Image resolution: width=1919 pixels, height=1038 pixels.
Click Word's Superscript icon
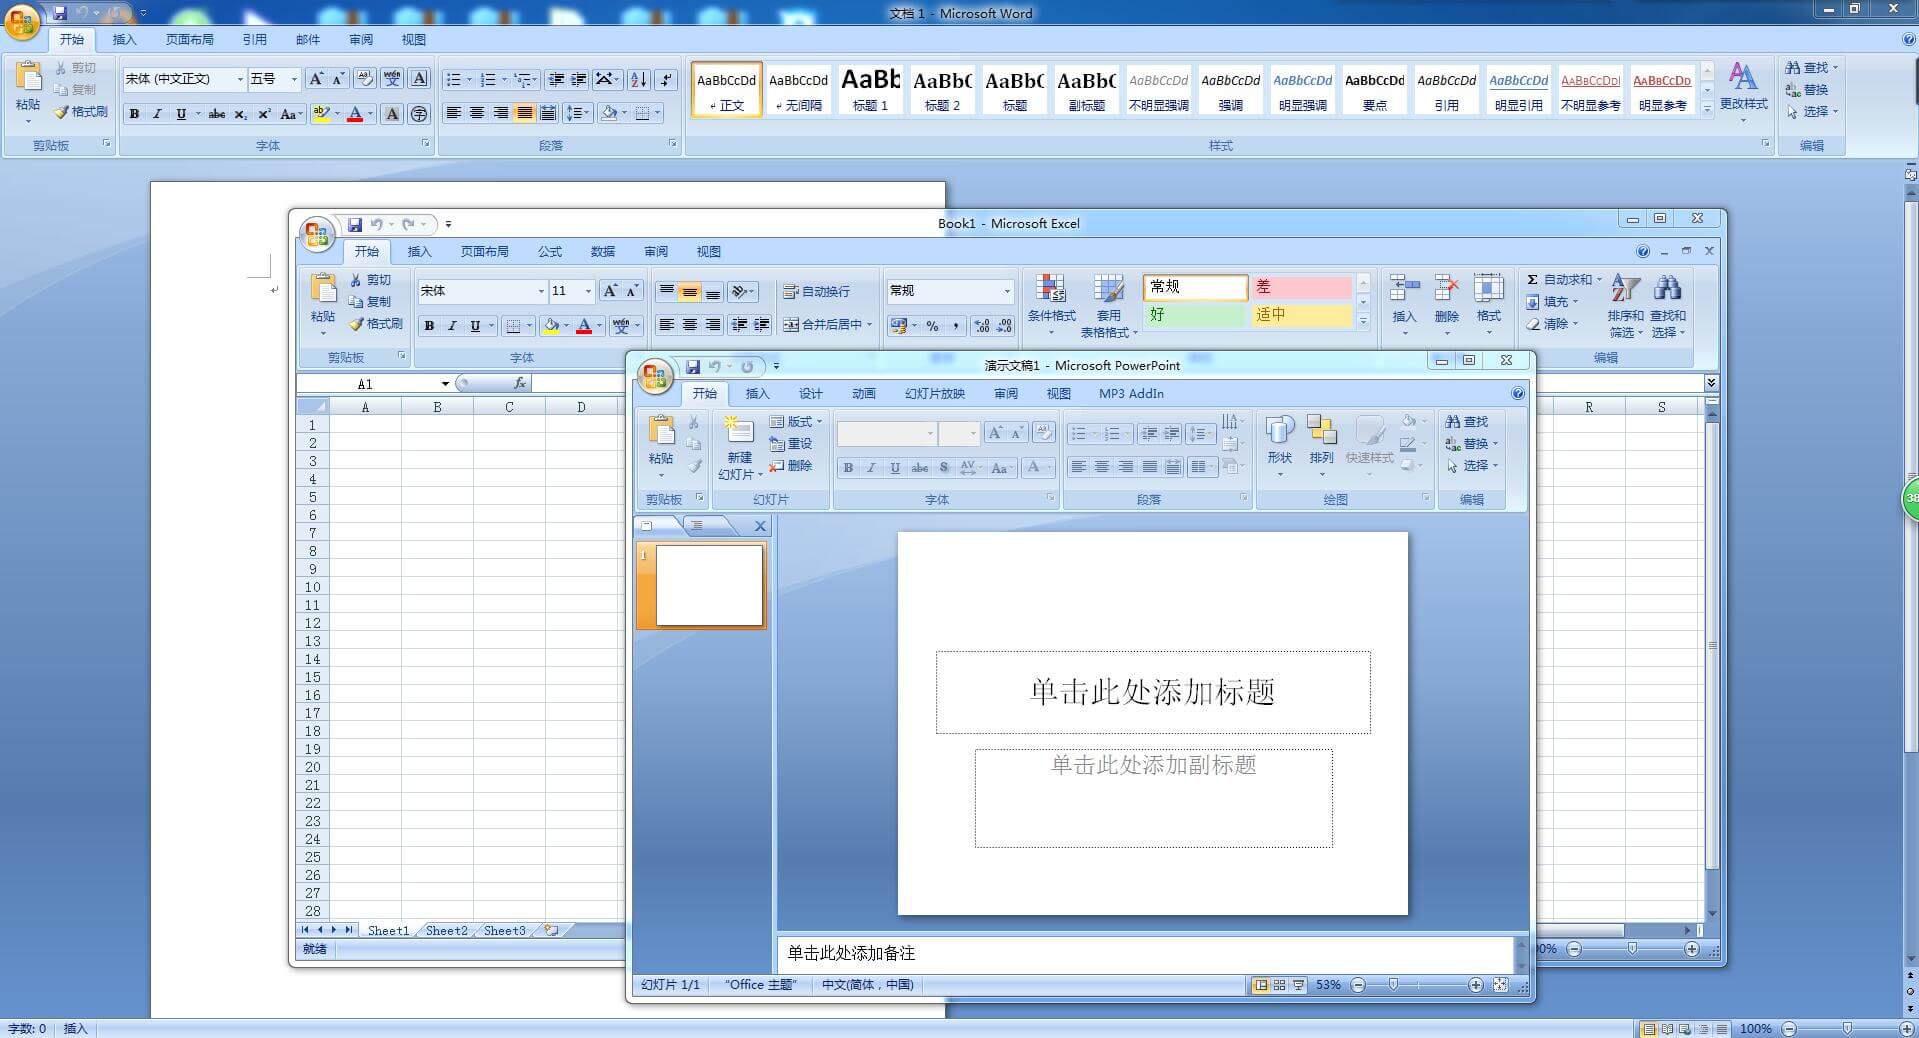264,114
